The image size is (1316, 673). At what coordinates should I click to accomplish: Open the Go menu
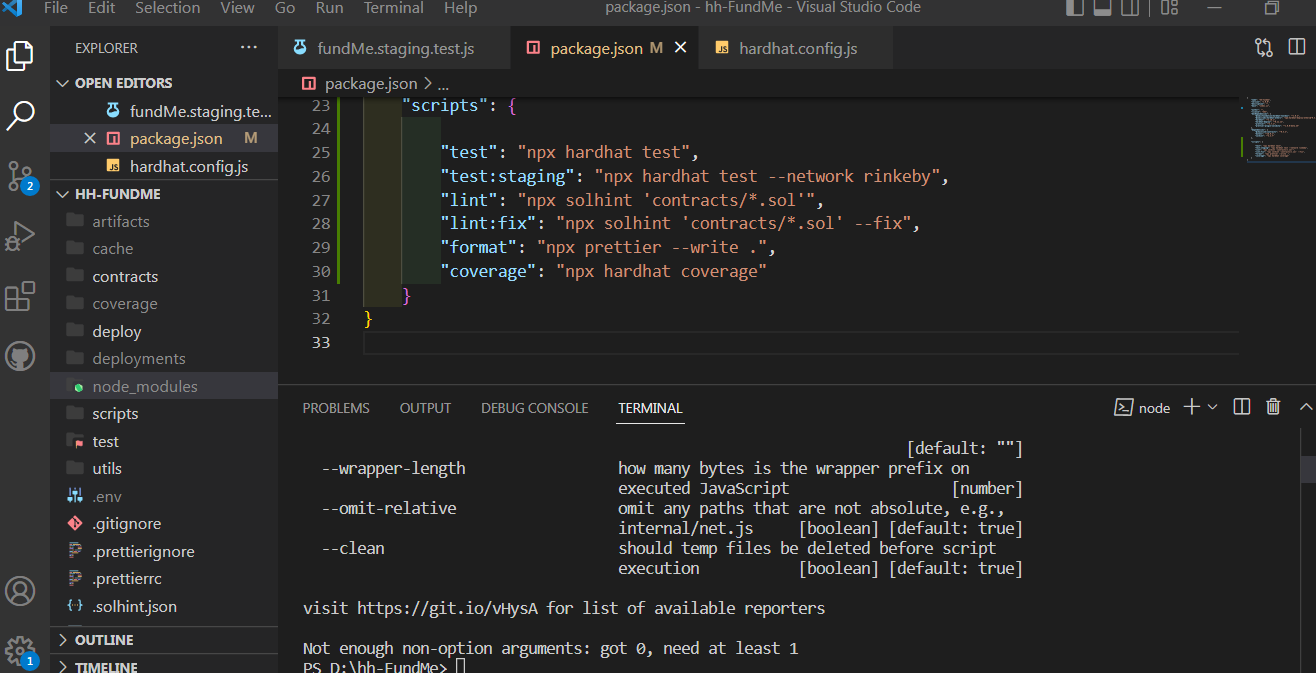click(x=285, y=8)
